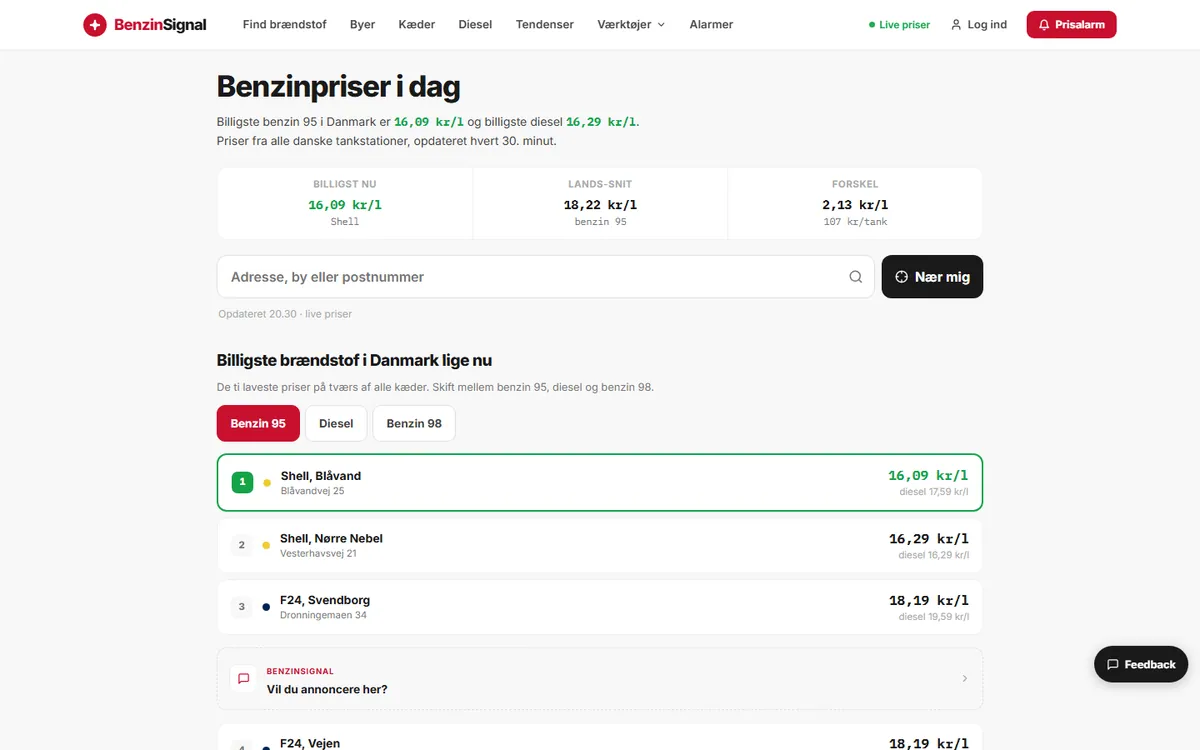Click the Vil du annoncere her? text

tap(327, 689)
